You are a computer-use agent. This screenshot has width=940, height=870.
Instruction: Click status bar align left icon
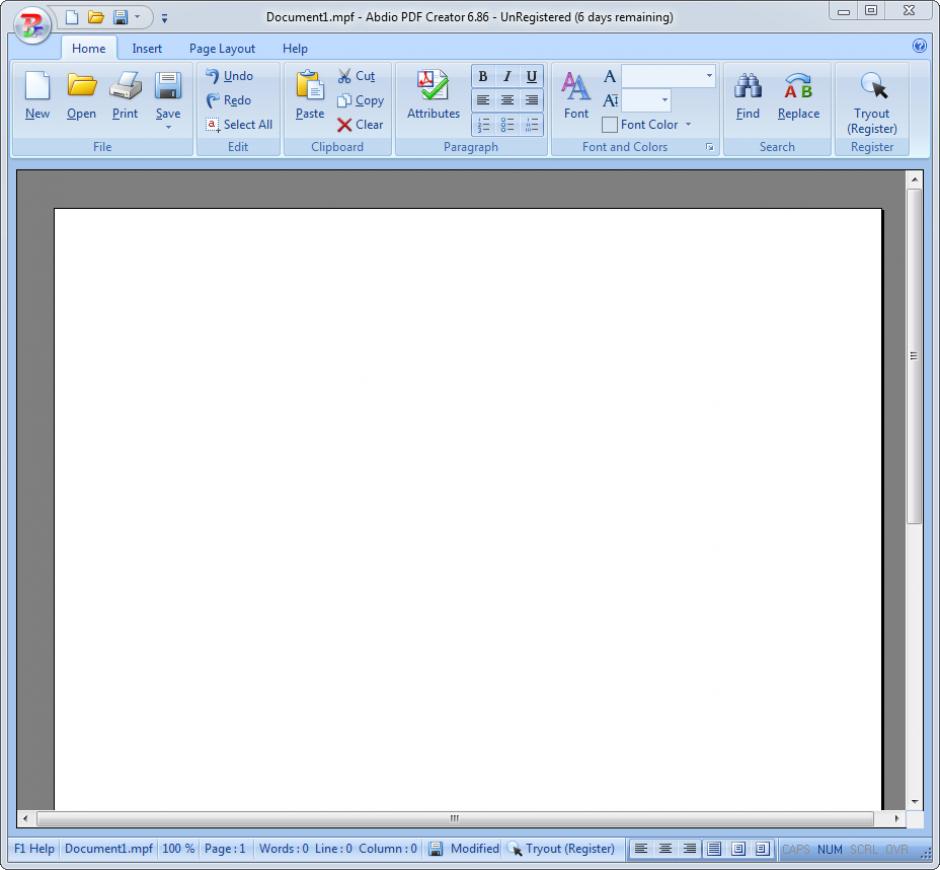[x=641, y=848]
